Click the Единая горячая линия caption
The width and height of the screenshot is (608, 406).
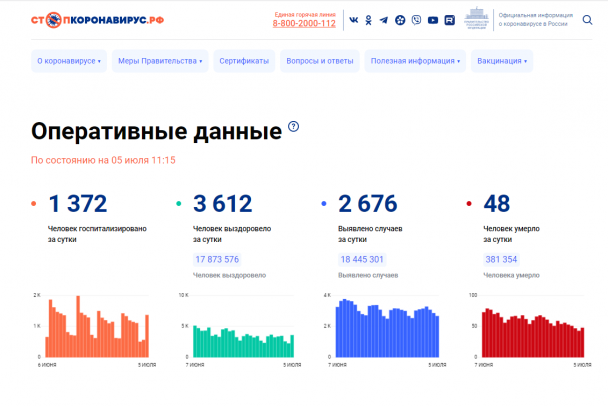pyautogui.click(x=305, y=14)
